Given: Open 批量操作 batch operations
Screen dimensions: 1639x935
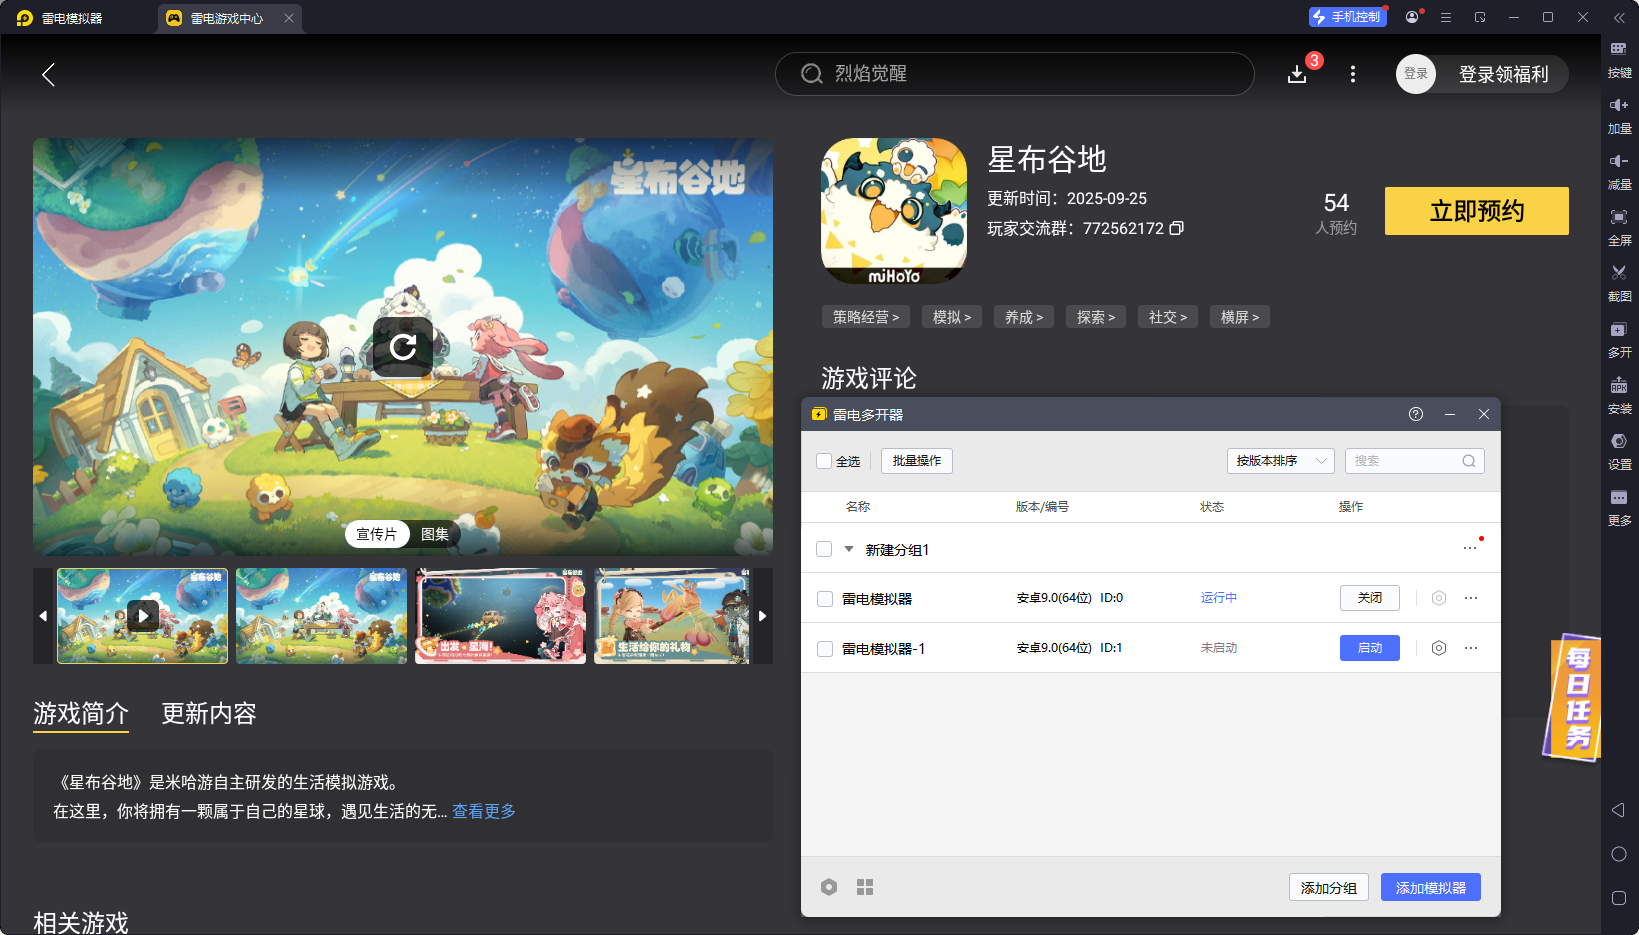Looking at the screenshot, I should tap(917, 461).
